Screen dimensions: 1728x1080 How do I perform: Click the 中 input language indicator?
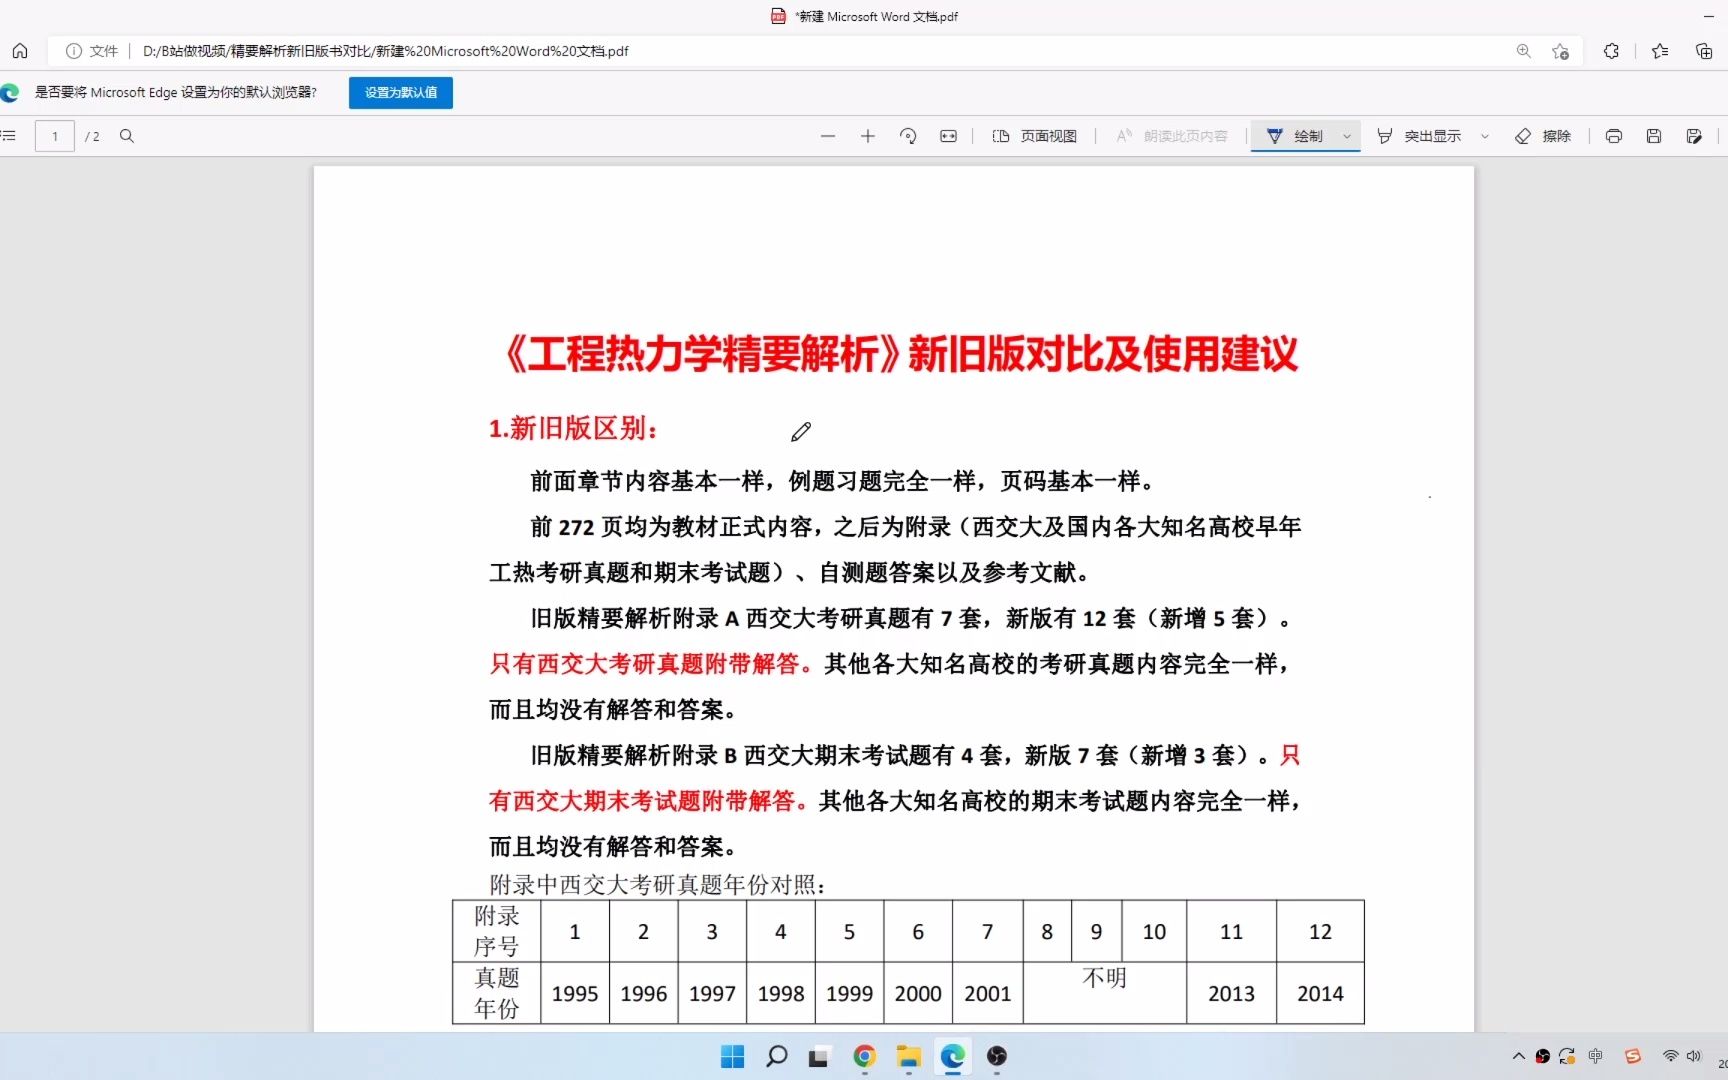pos(1595,1056)
